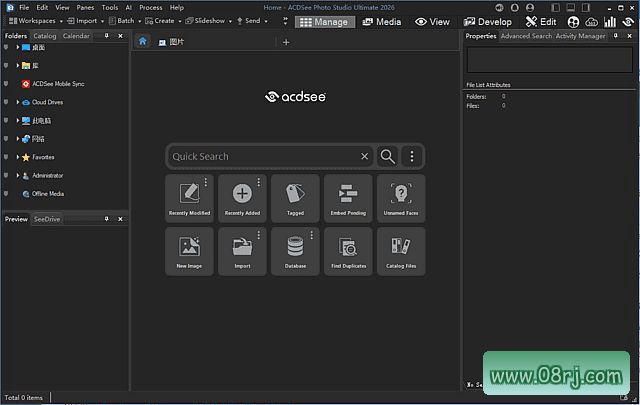Open the Import toolbar dropdown arrow

coord(102,21)
